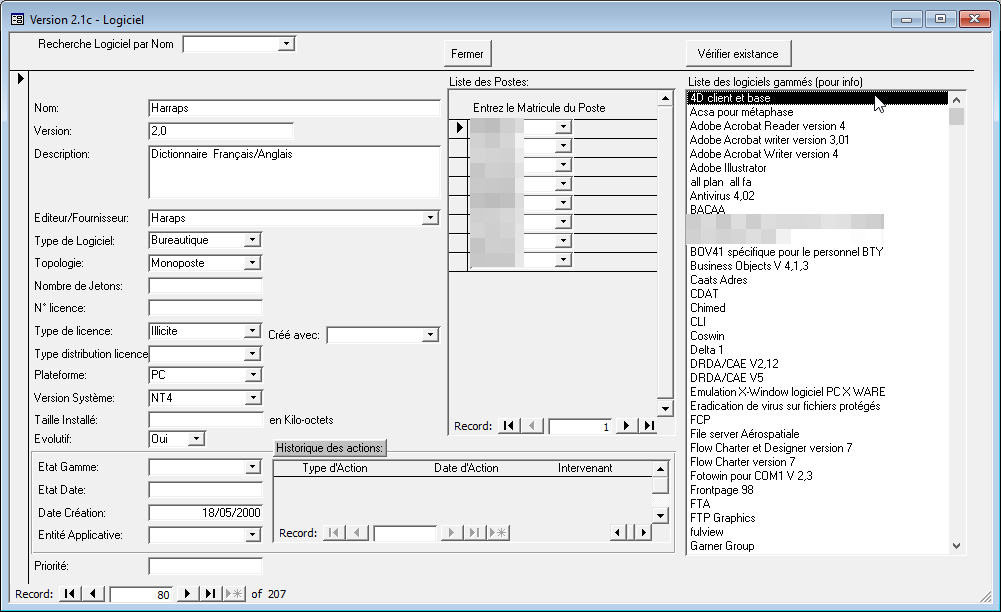This screenshot has height=612, width=1001.
Task: Go to first record in Liste des Postes
Action: [x=509, y=426]
